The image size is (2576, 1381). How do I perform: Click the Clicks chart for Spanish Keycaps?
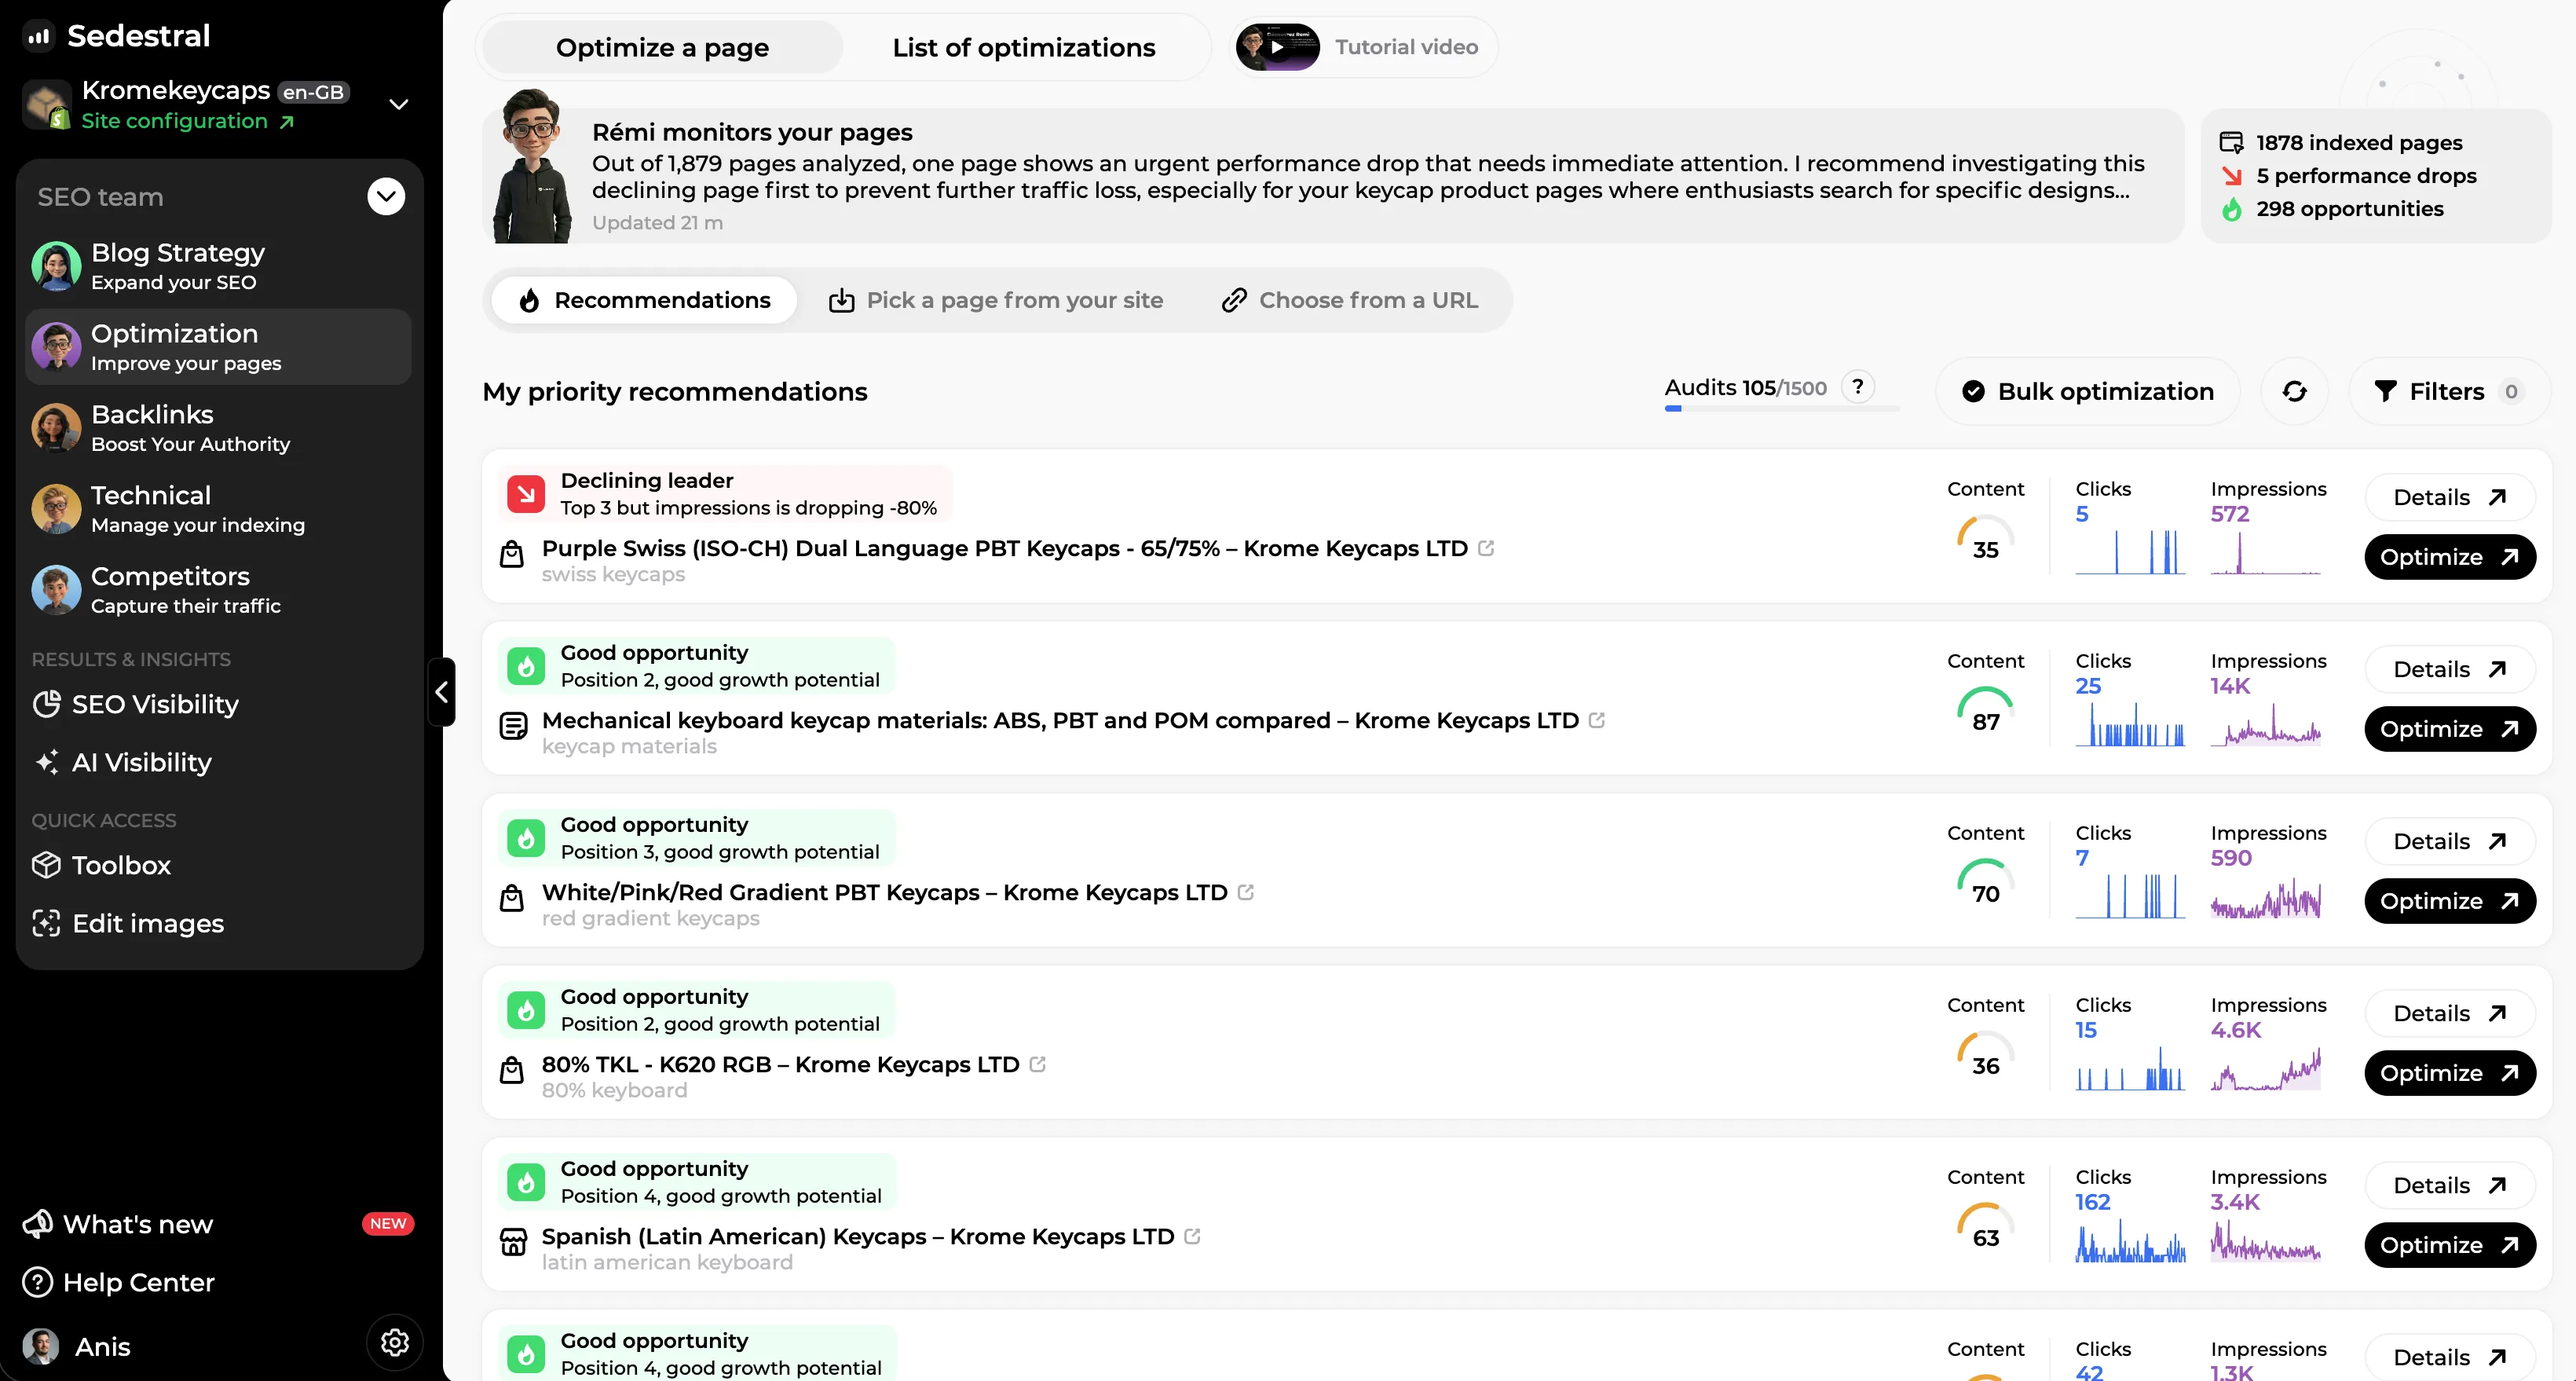pos(2130,1242)
